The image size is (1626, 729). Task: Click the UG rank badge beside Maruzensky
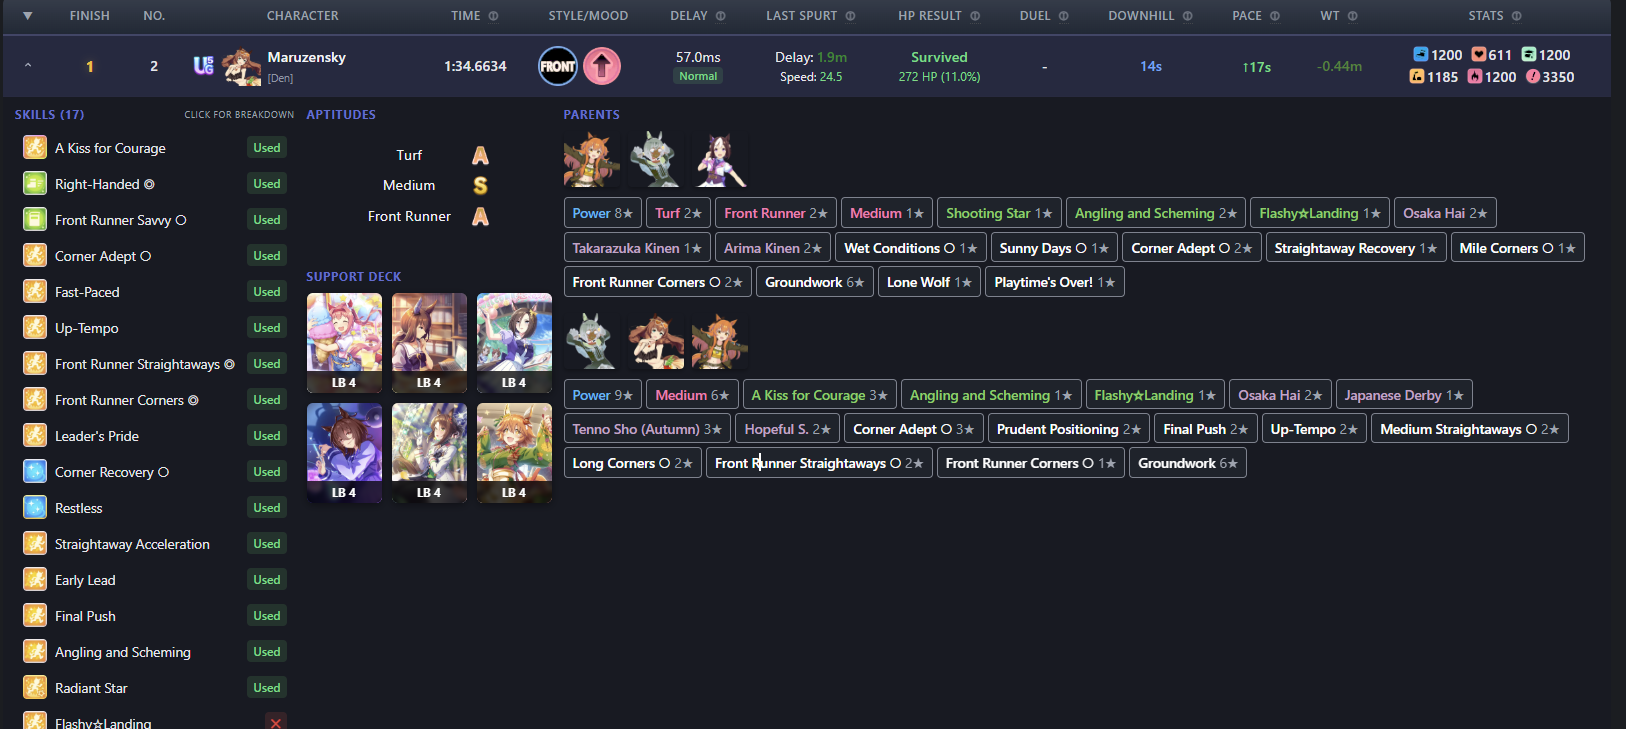(203, 66)
